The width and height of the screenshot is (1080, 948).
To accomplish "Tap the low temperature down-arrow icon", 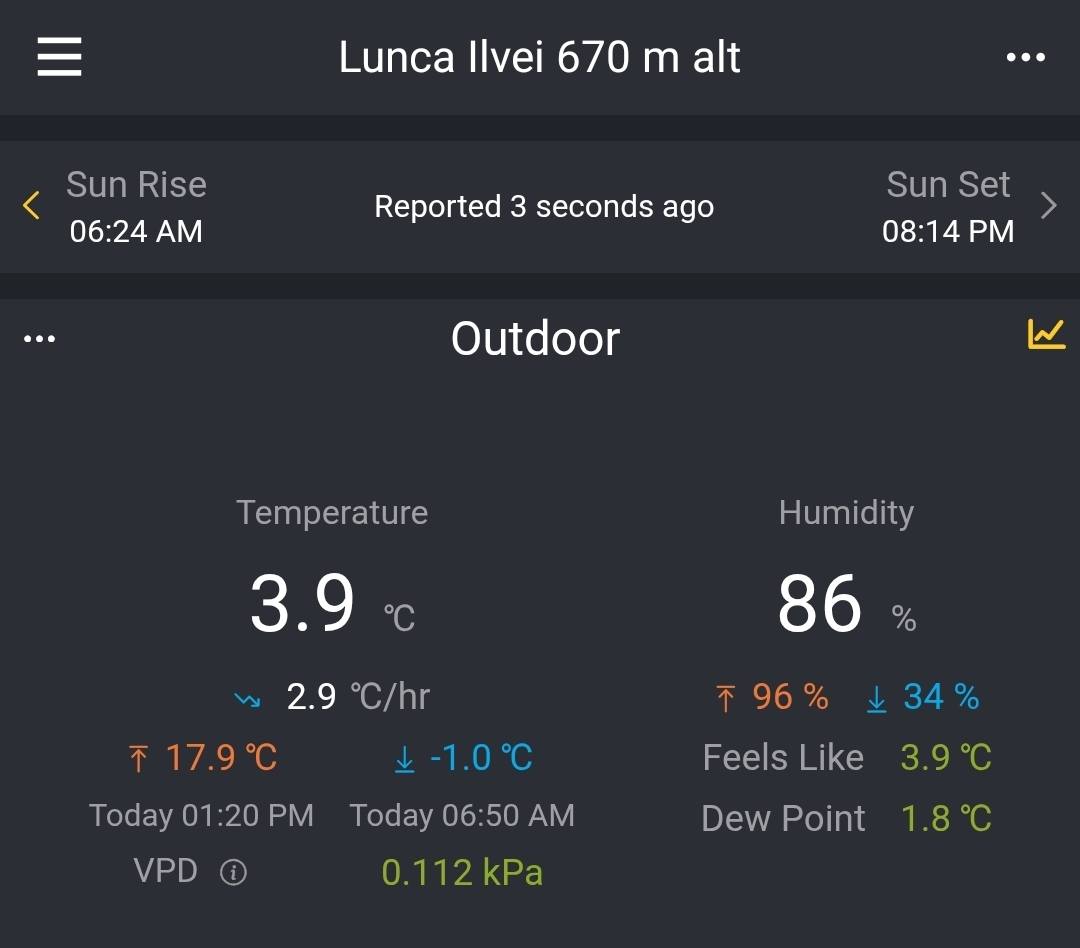I will 404,759.
